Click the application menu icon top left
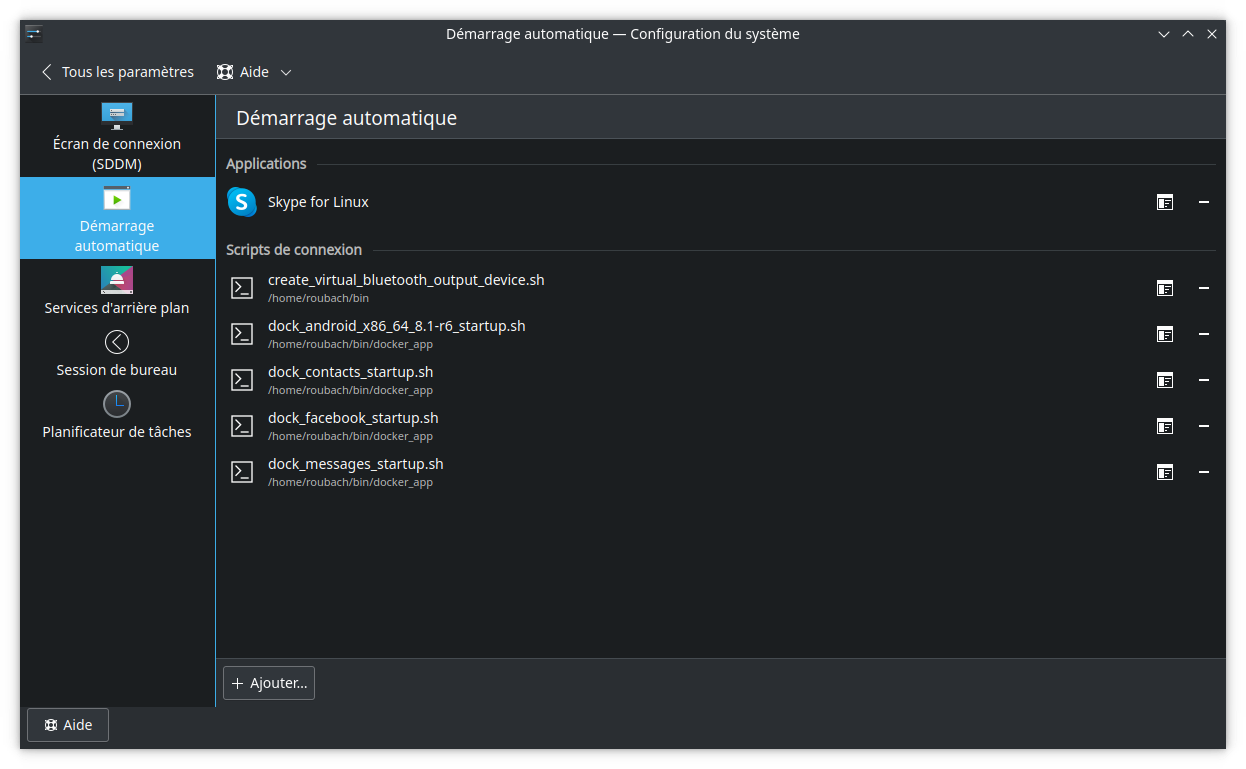 [34, 33]
